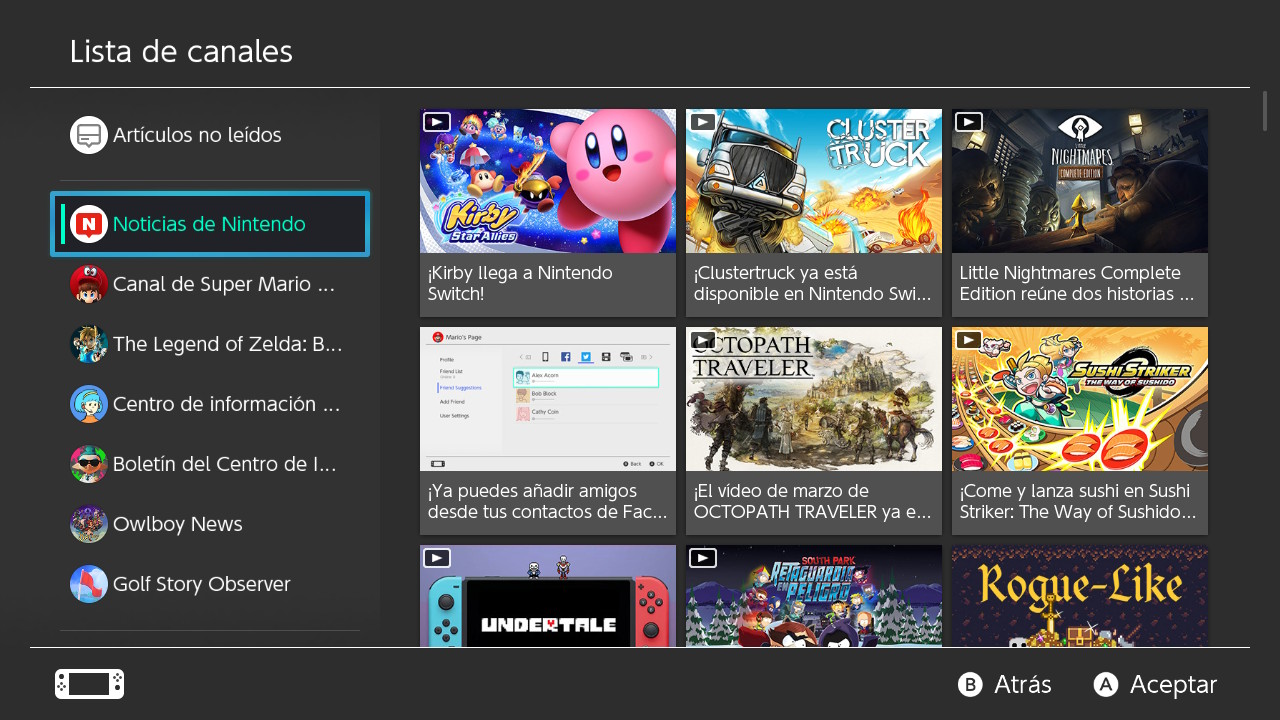Click the Switch console icon in footer

[89, 684]
